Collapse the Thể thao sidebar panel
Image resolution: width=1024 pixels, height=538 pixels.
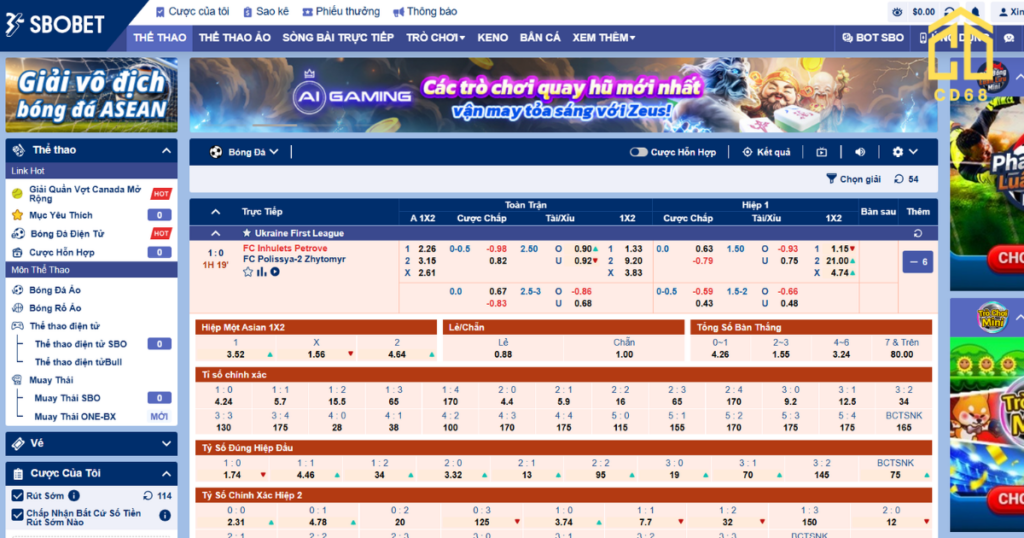(x=167, y=150)
